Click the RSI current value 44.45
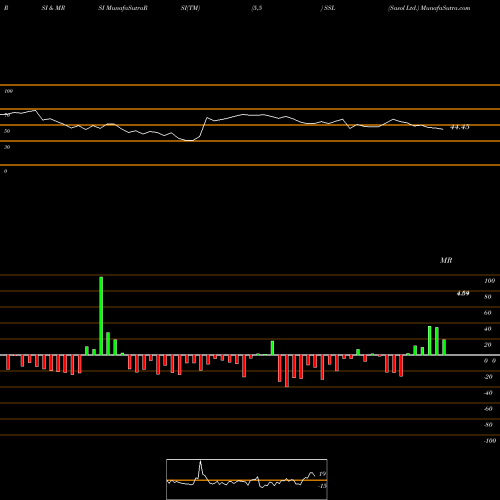Viewport: 500px width, 500px height. [460, 127]
